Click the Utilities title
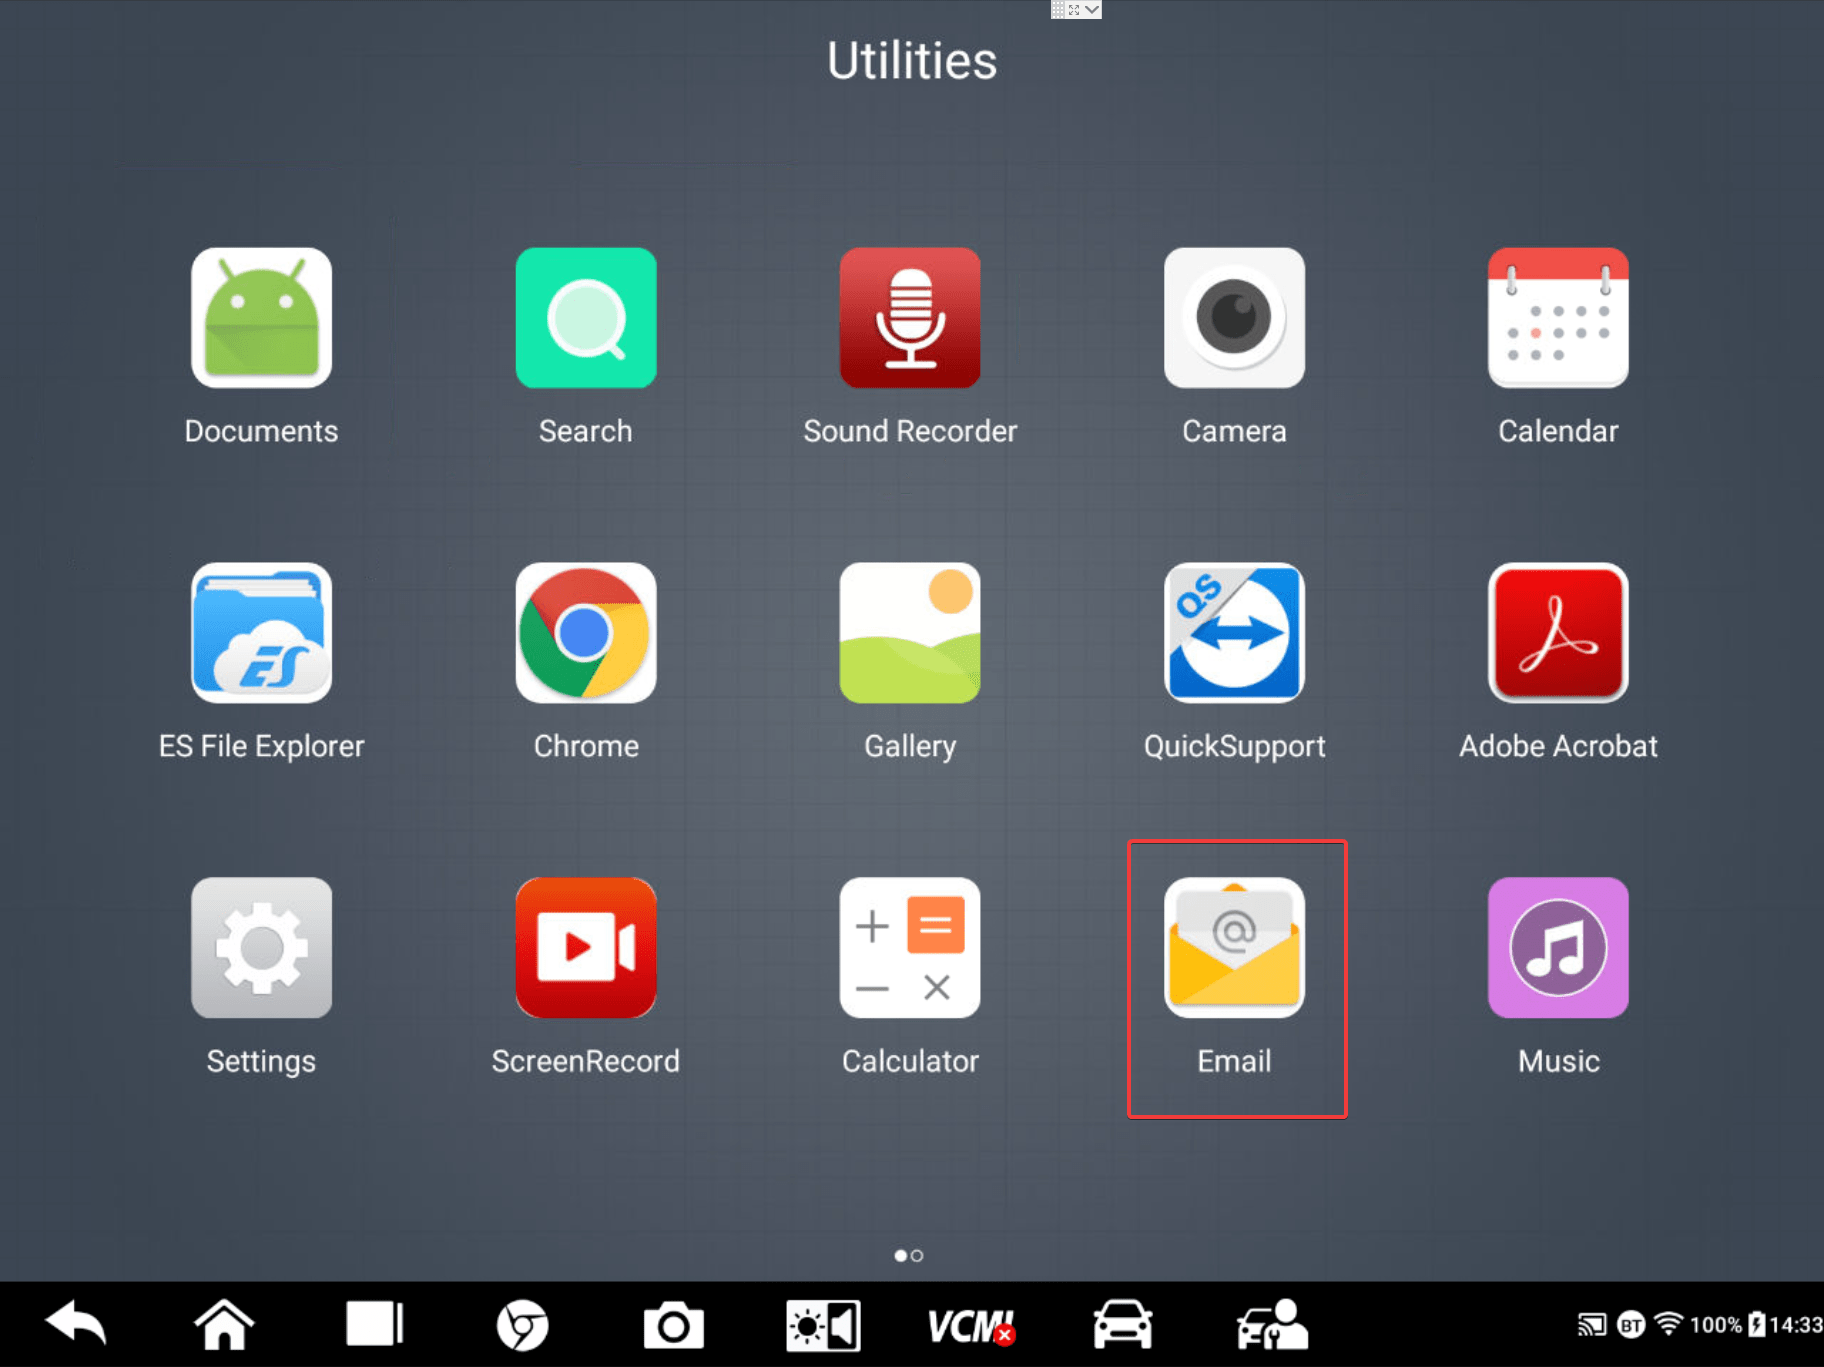The width and height of the screenshot is (1824, 1367). point(912,61)
